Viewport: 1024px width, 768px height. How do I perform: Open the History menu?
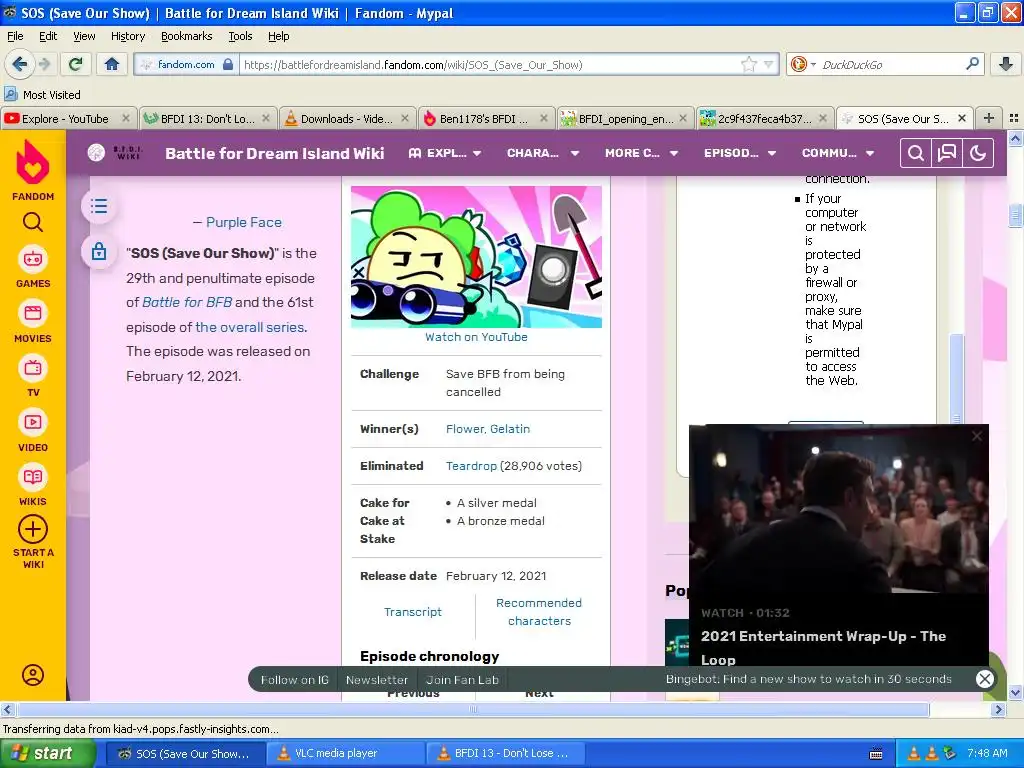(128, 36)
